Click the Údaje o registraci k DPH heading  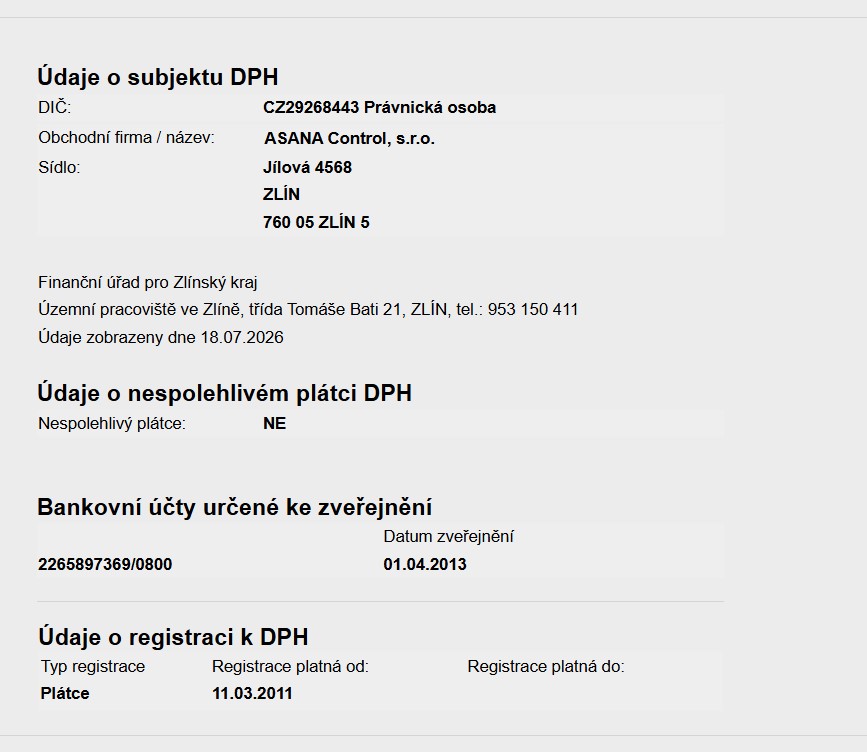click(173, 637)
